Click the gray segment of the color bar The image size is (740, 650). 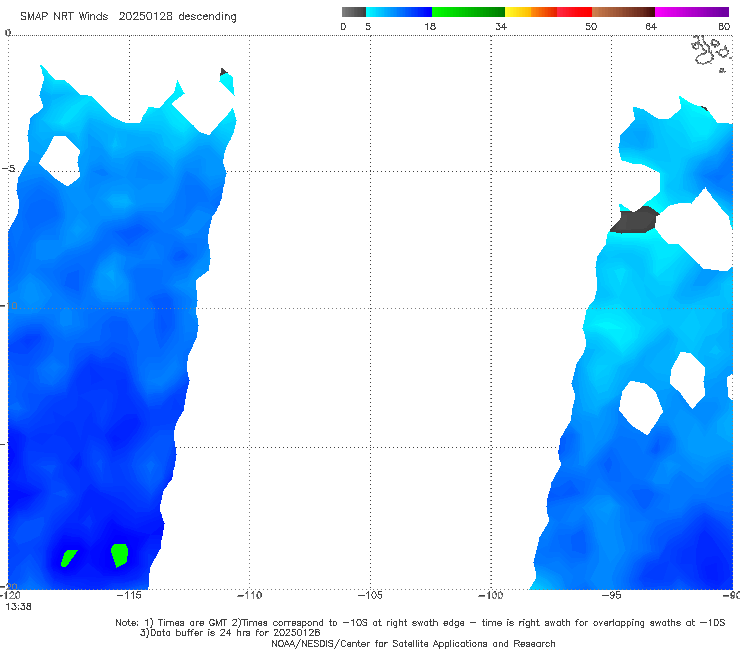354,12
